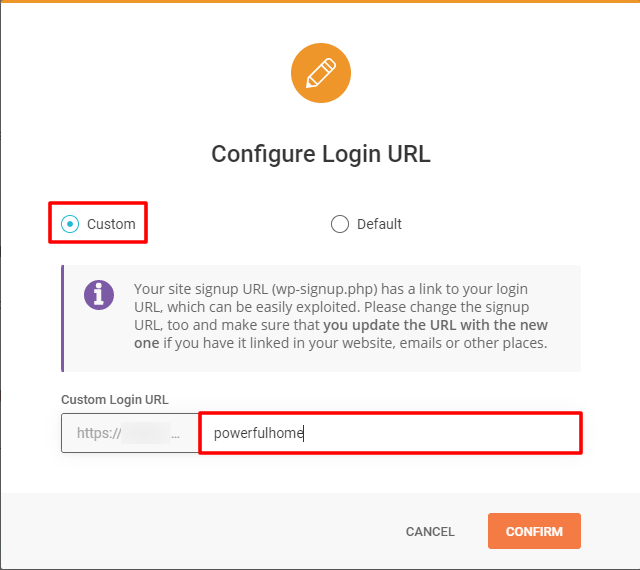The image size is (640, 570).
Task: Confirm the new login URL
Action: point(534,531)
